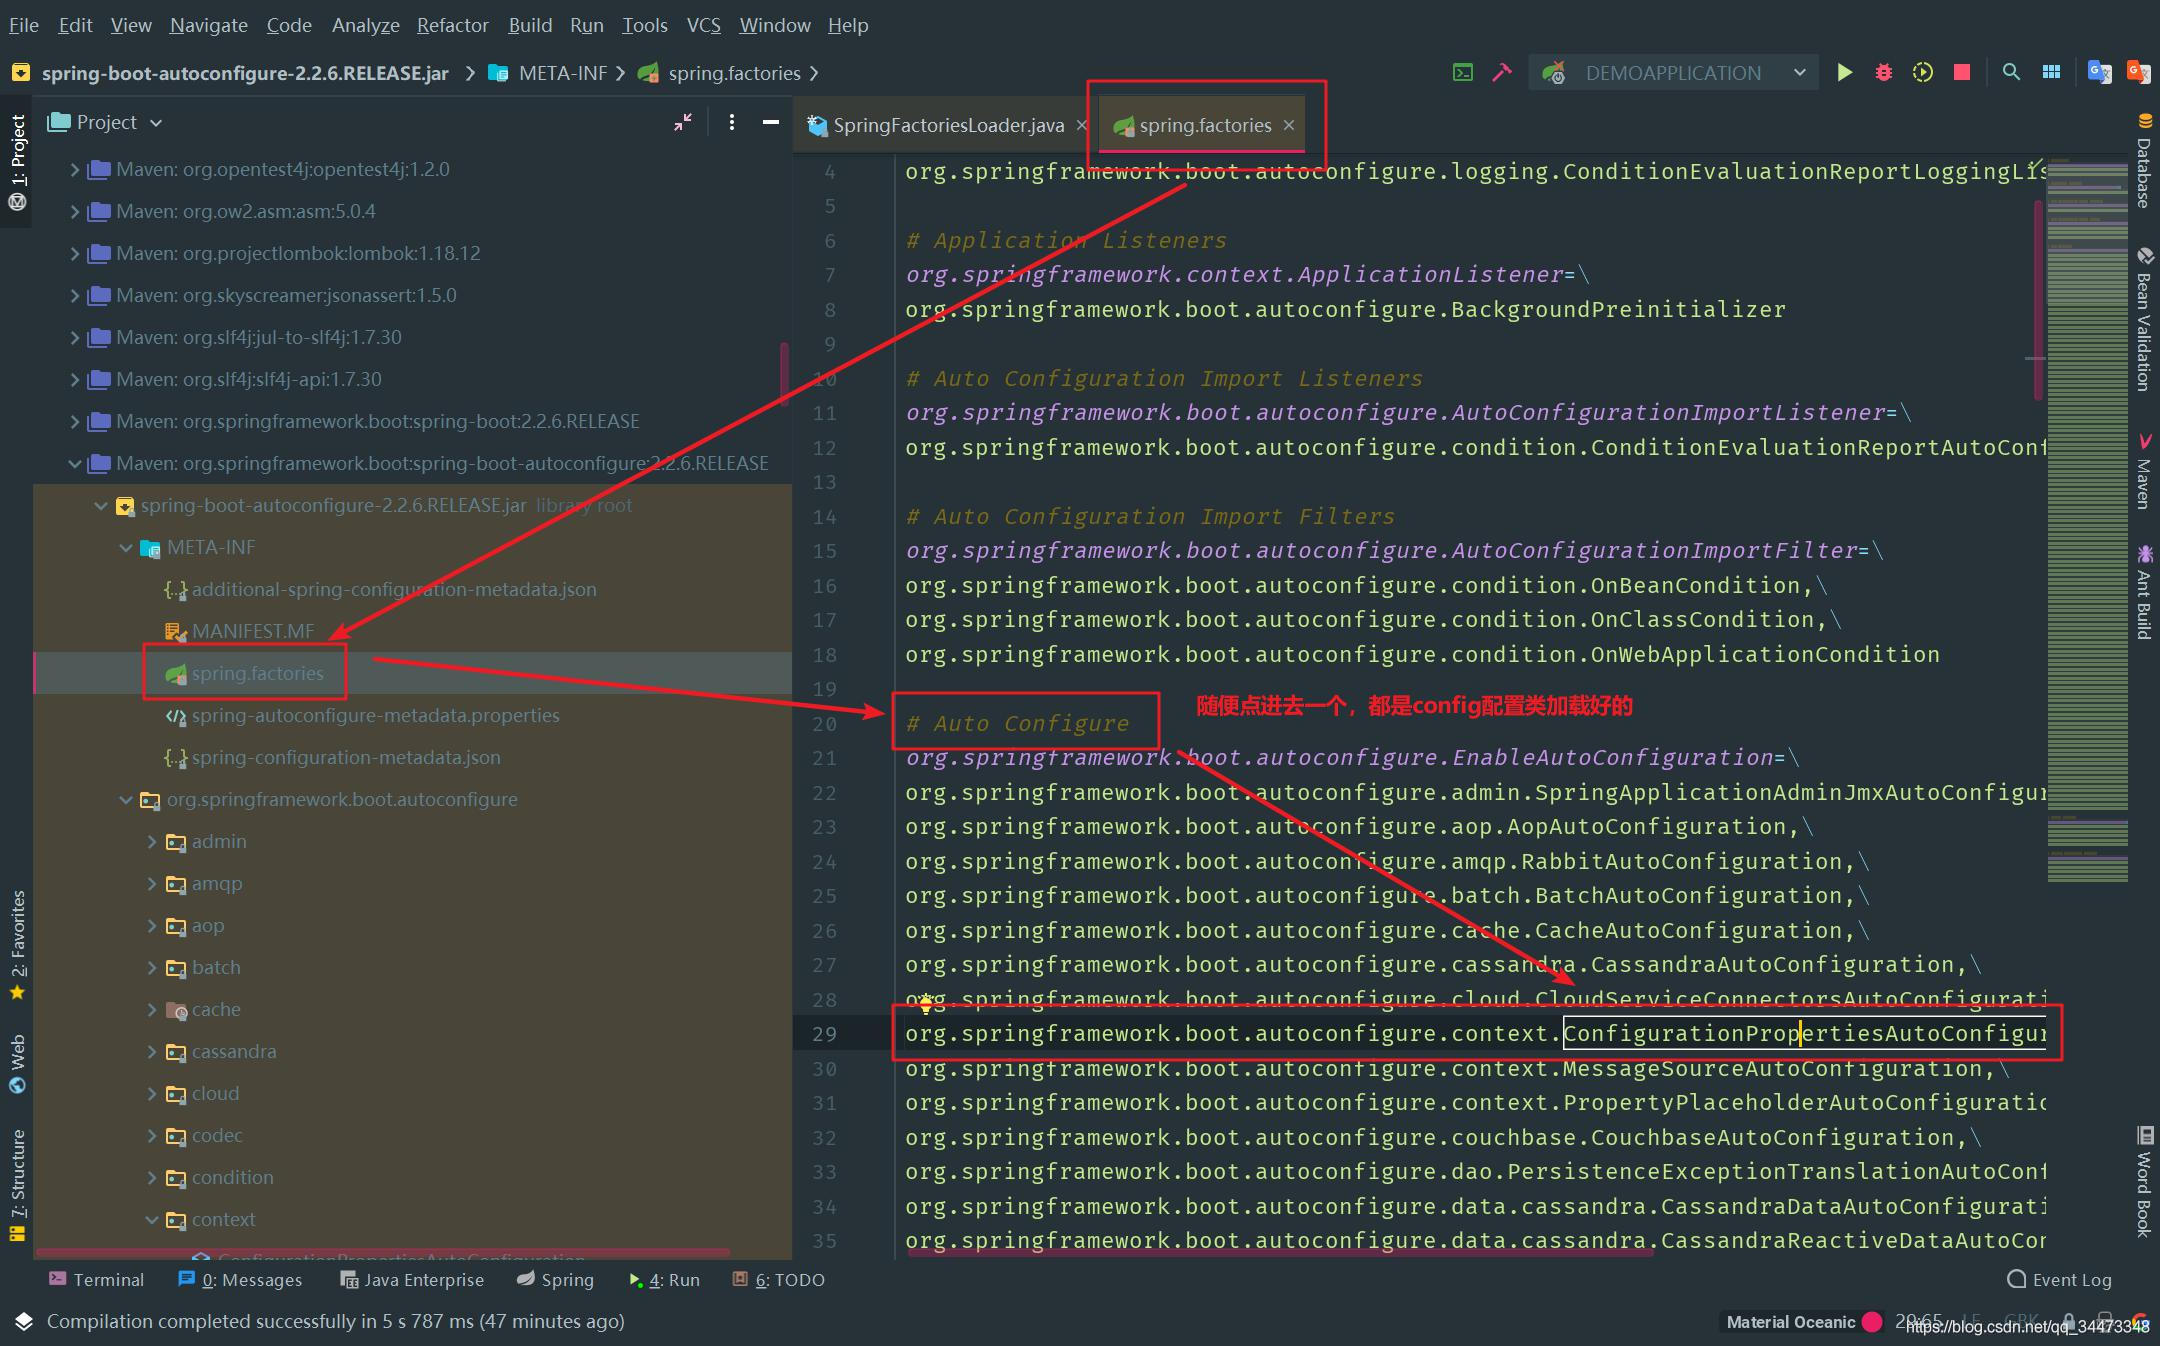The image size is (2160, 1346).
Task: Open the Terminal tool window
Action: click(x=97, y=1279)
